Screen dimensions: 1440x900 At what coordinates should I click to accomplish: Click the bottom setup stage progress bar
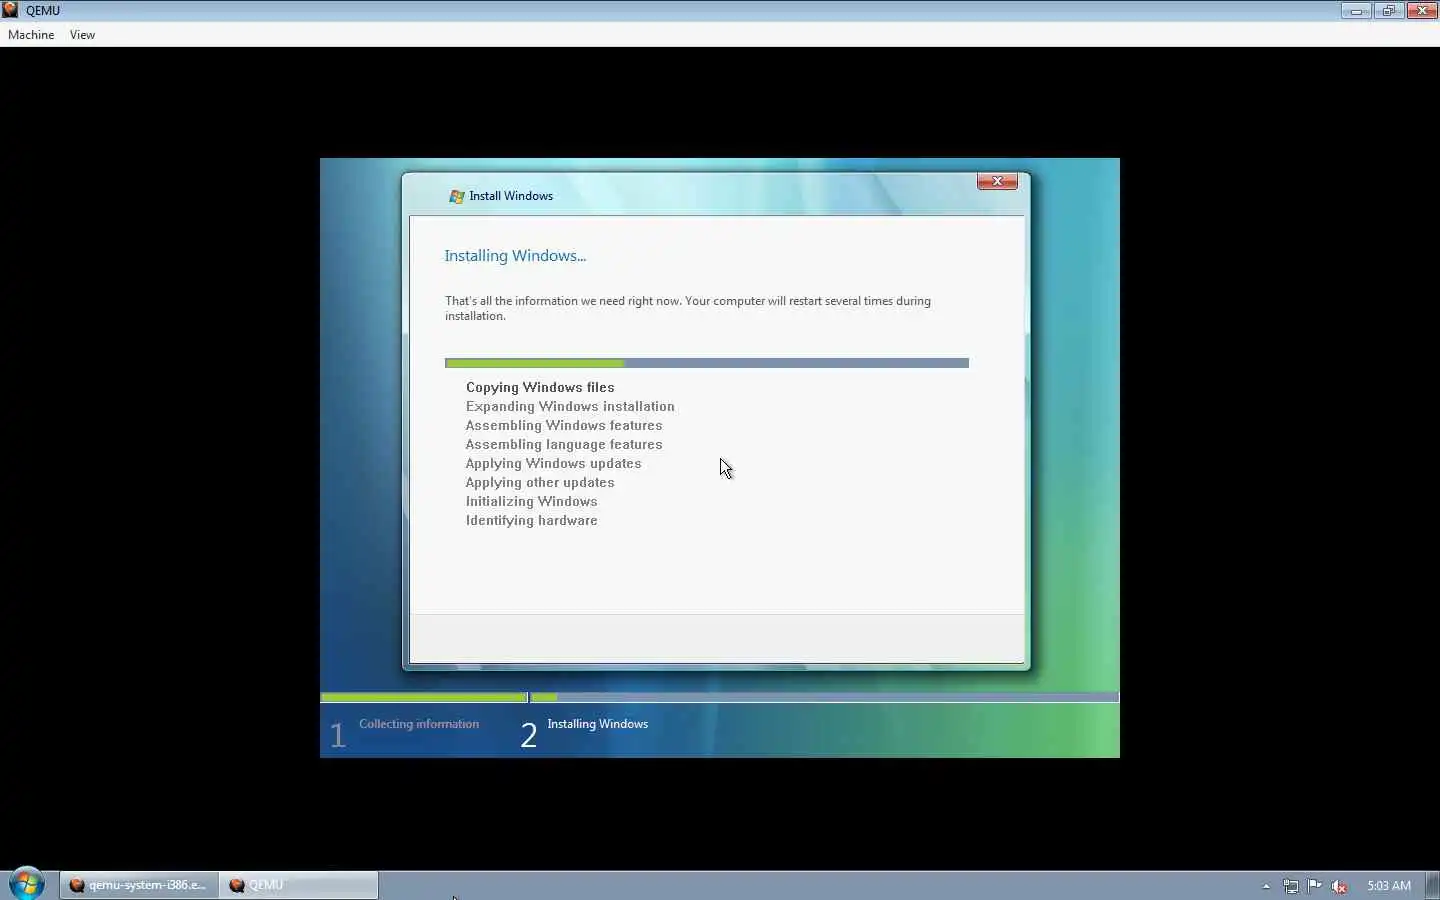point(720,697)
